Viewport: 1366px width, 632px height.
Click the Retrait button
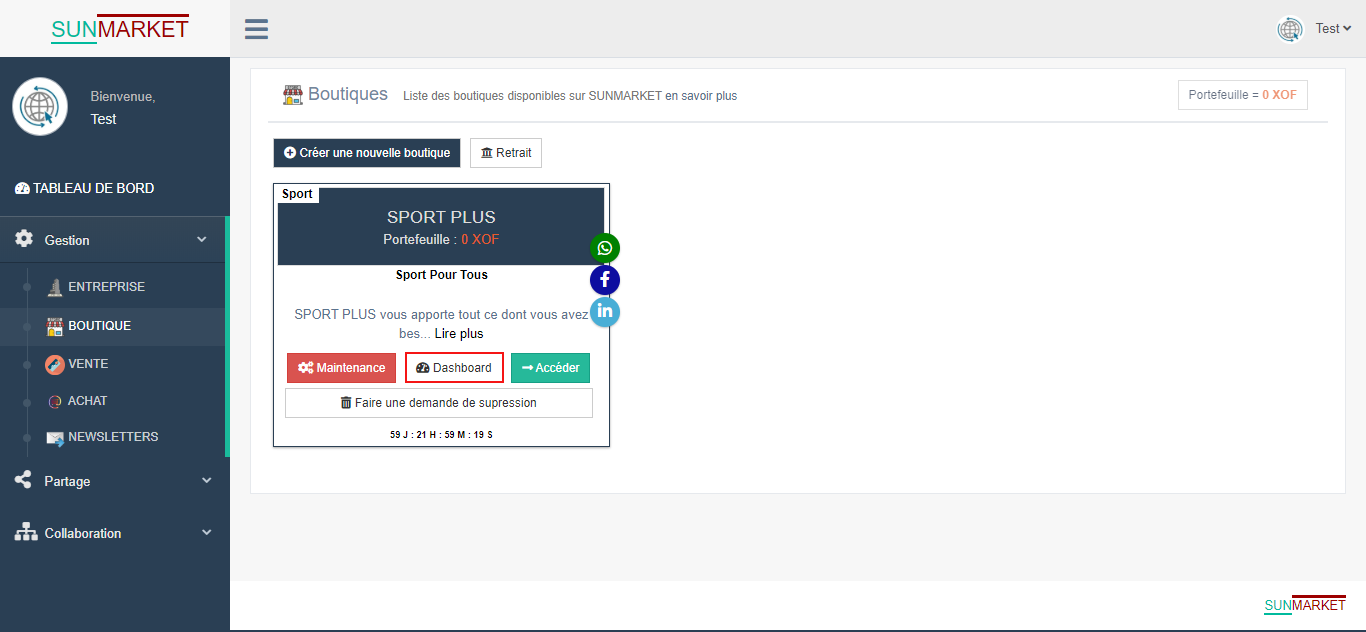(x=506, y=153)
